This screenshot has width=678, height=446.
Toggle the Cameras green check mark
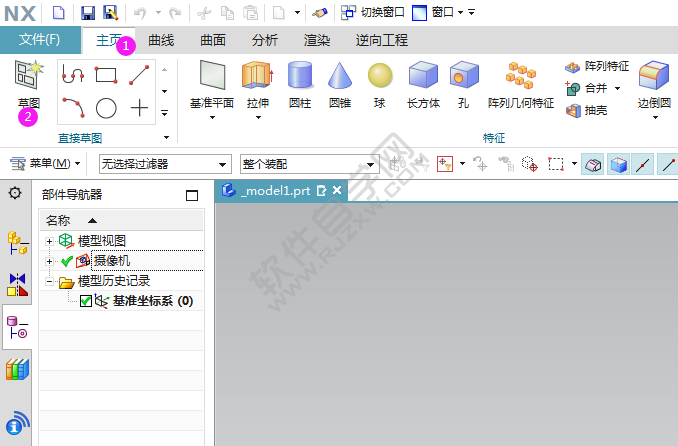pos(67,261)
